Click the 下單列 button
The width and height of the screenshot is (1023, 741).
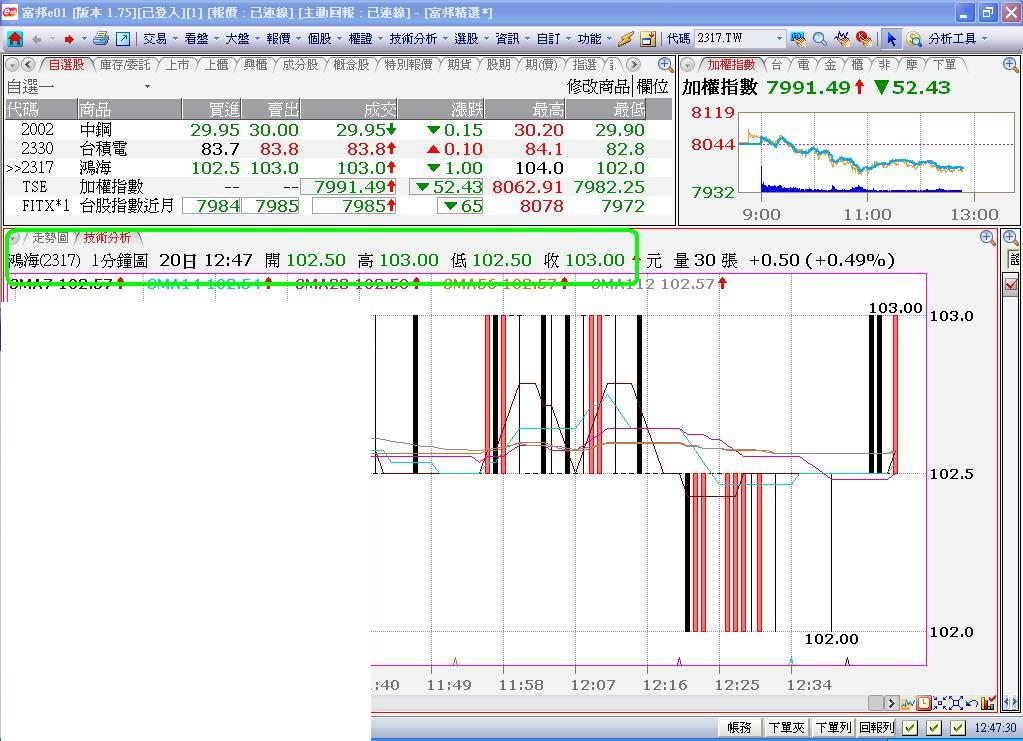[x=833, y=727]
